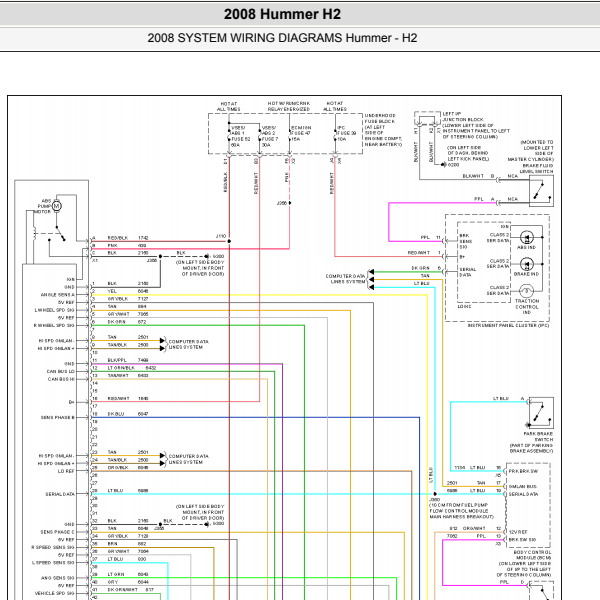This screenshot has height=600, width=600.
Task: Click the brake fluid level switch symbol
Action: [x=541, y=191]
